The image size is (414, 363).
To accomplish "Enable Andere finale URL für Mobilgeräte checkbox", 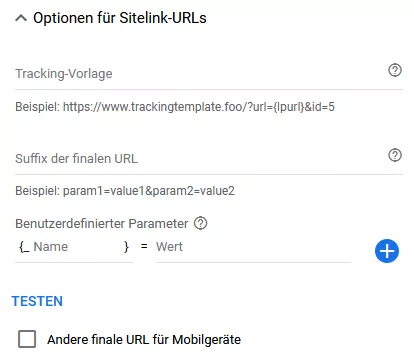I will click(27, 339).
